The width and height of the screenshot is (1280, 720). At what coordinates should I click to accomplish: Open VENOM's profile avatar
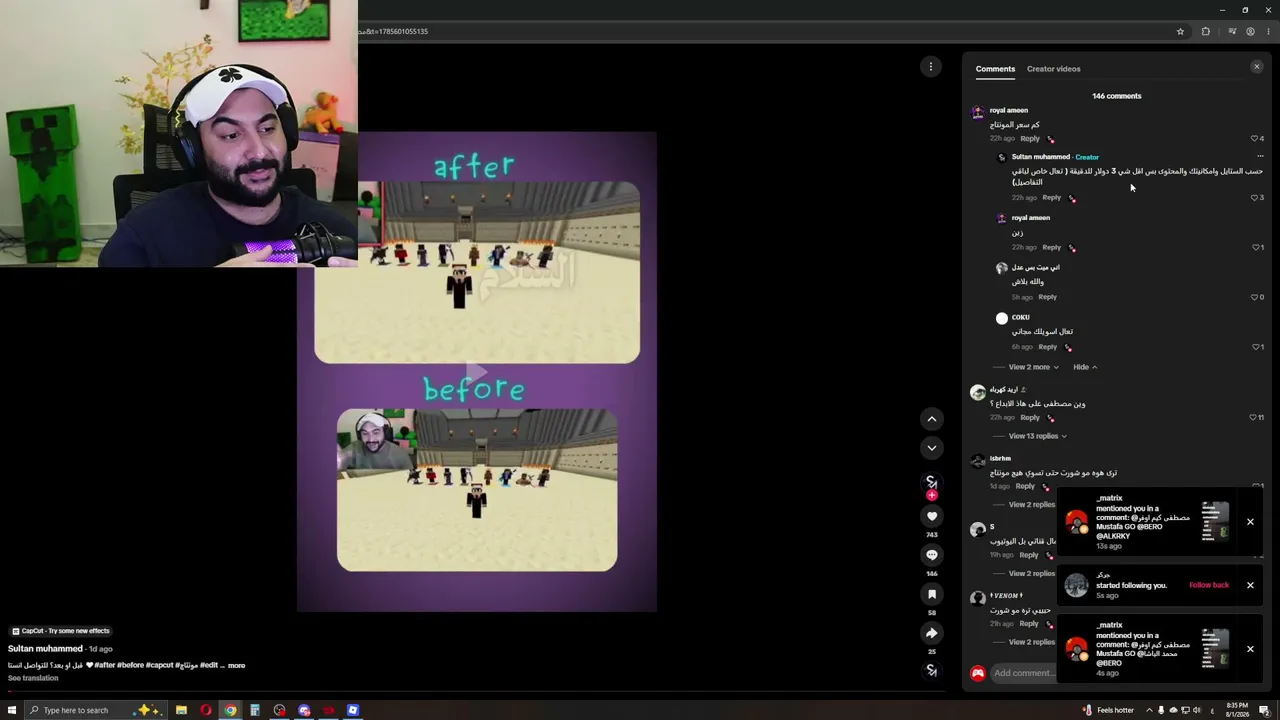click(x=978, y=599)
